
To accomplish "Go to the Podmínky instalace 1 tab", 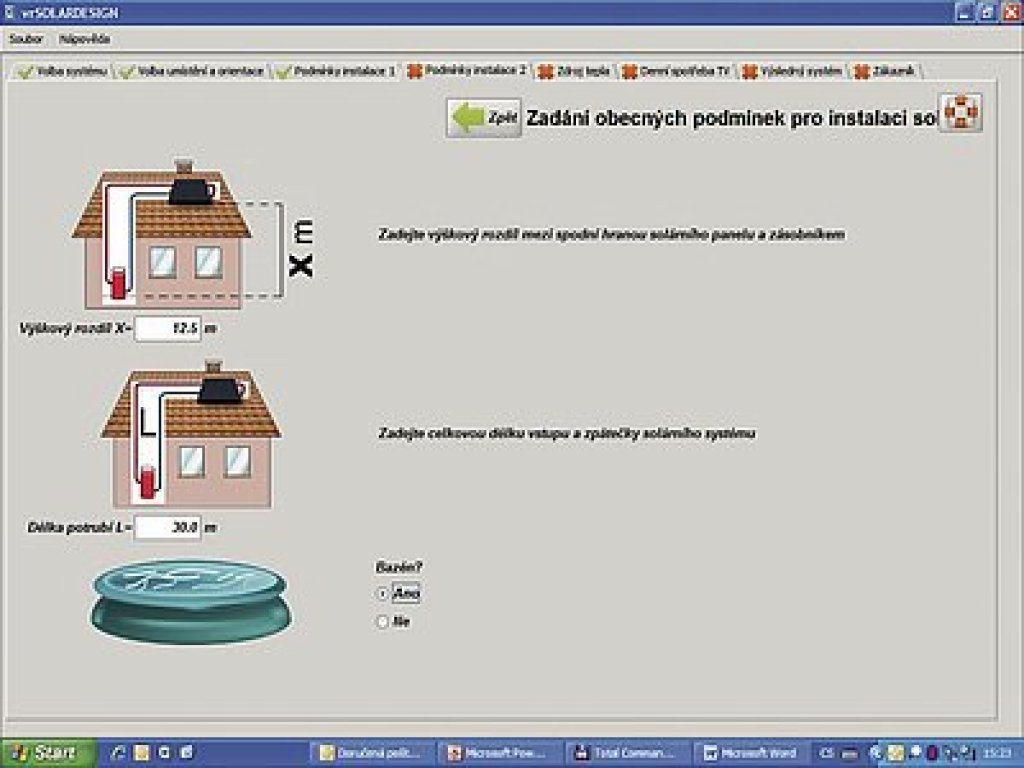I will [336, 71].
